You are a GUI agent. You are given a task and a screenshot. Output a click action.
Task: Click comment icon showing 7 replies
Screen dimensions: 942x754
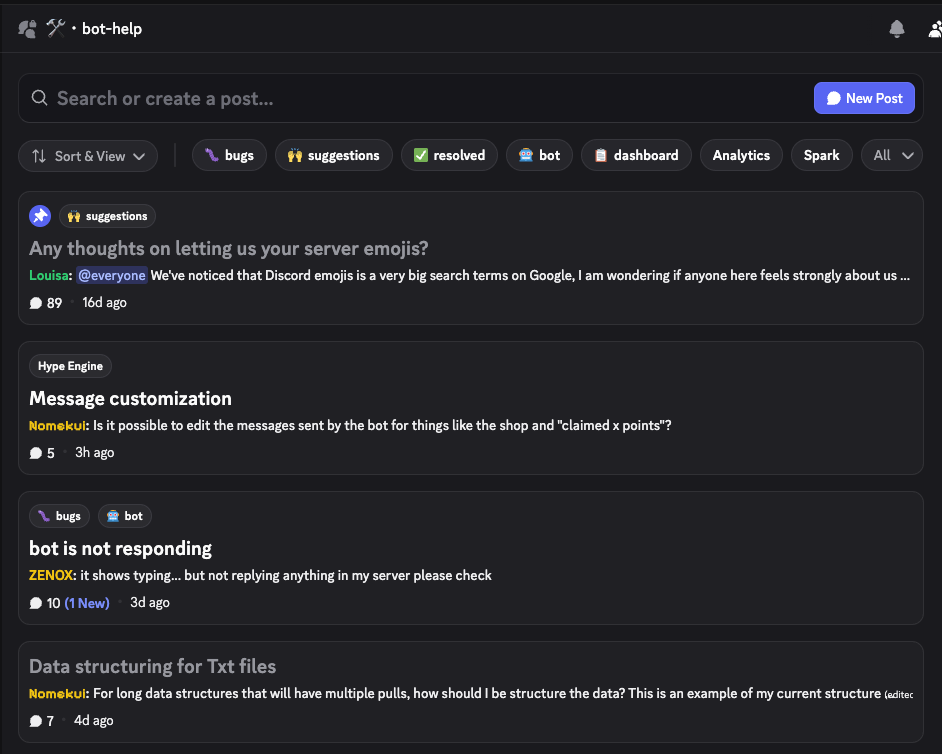[36, 721]
